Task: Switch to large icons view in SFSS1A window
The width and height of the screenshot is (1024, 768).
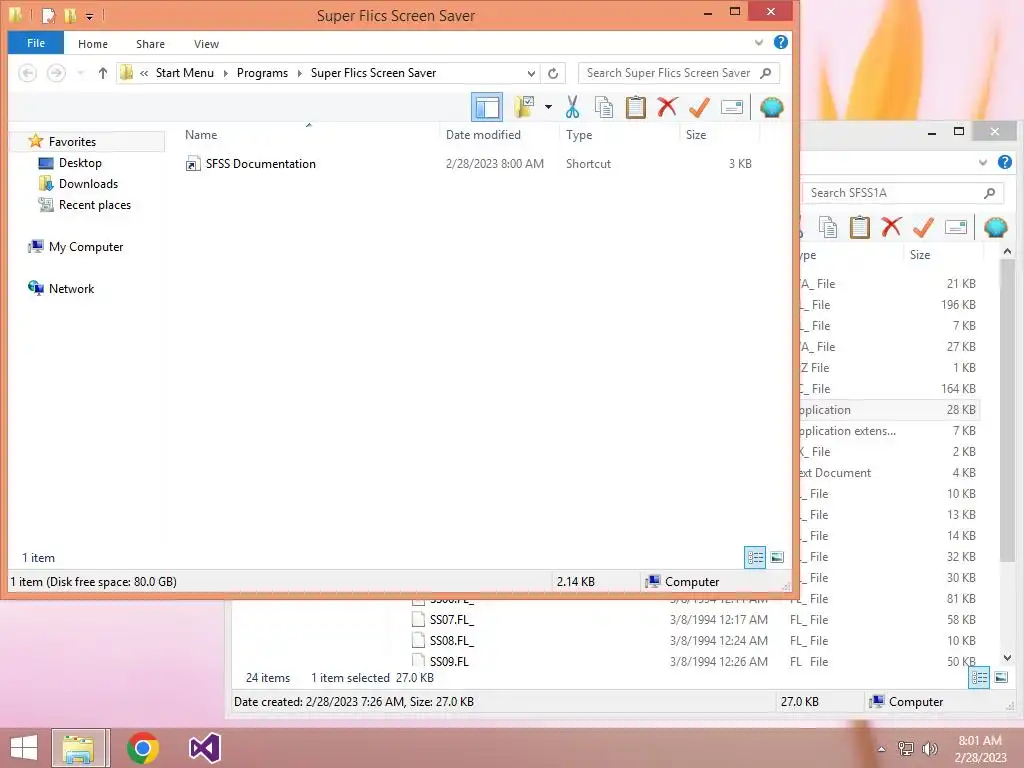Action: (x=1001, y=677)
